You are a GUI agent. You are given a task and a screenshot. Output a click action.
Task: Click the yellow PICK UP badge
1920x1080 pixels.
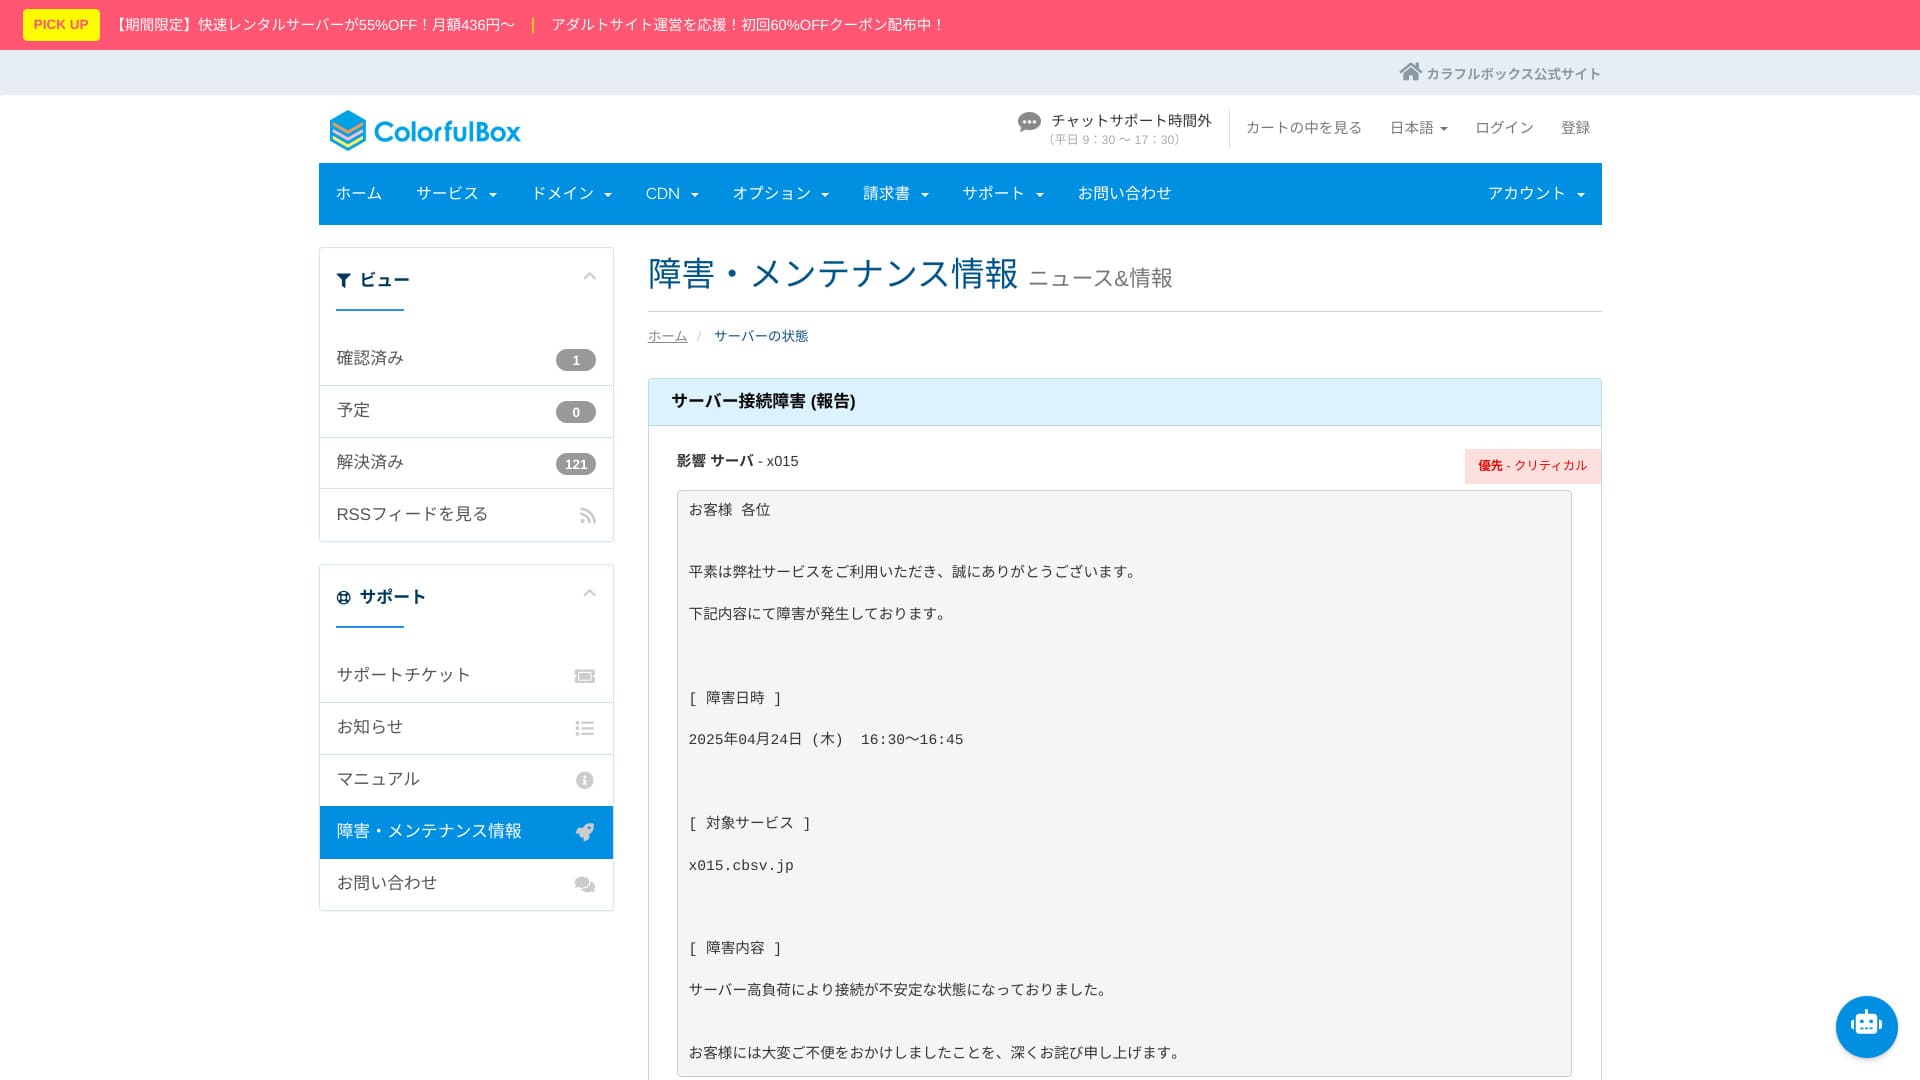[x=61, y=25]
